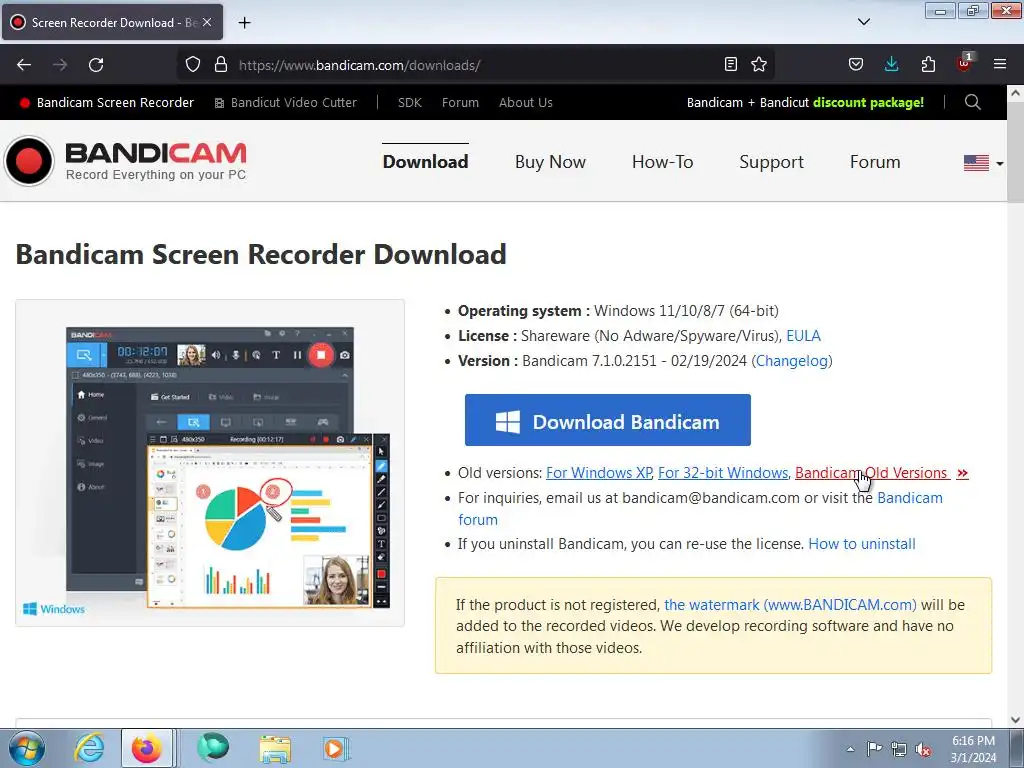The height and width of the screenshot is (768, 1024).
Task: Click the address bar URL field
Action: tap(477, 65)
